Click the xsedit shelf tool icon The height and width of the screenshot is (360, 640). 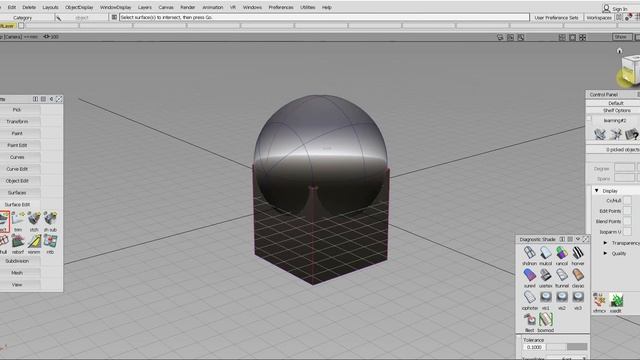coord(616,300)
